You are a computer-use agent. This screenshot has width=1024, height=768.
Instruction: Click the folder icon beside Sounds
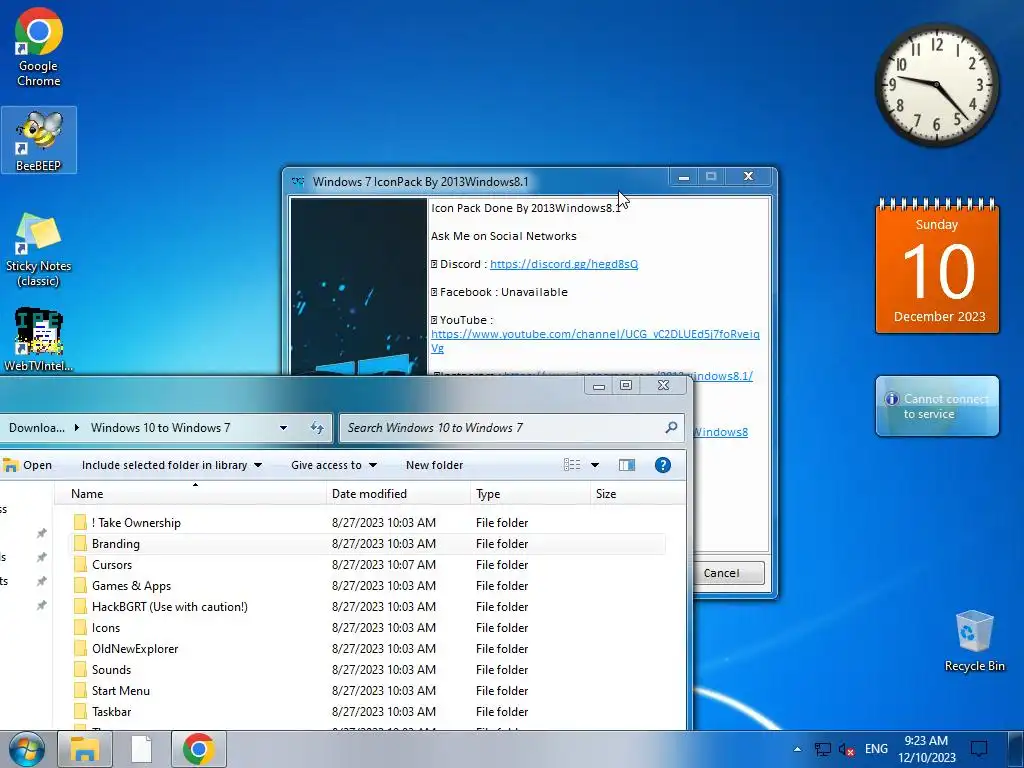pyautogui.click(x=80, y=669)
